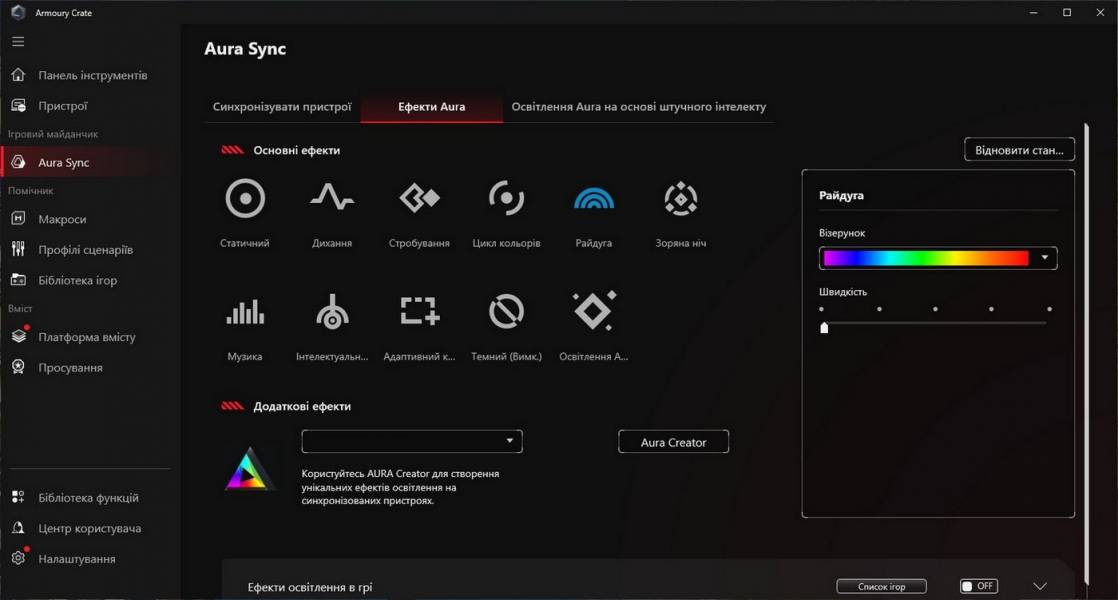Activate the Стробування strobing effect
The width and height of the screenshot is (1118, 600).
[419, 198]
